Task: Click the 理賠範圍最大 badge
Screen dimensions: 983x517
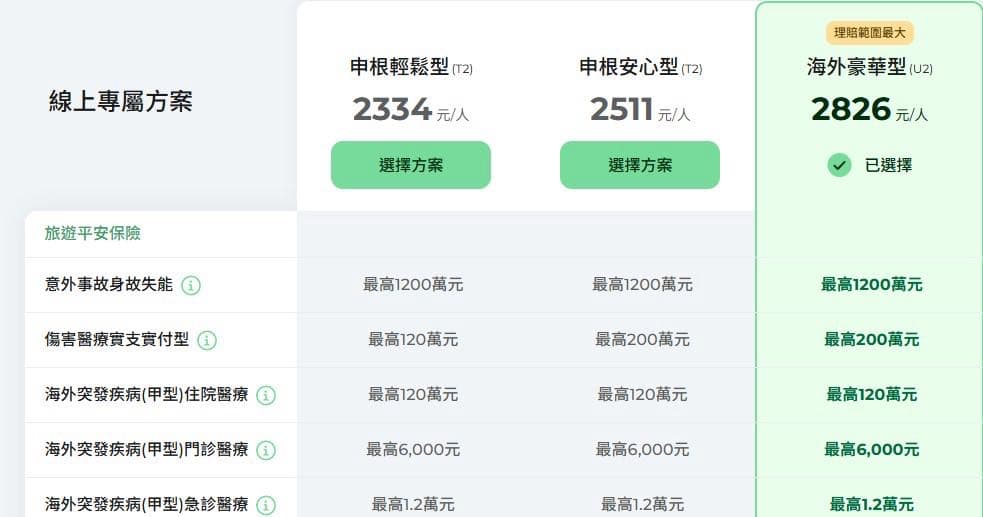Action: pyautogui.click(x=870, y=33)
